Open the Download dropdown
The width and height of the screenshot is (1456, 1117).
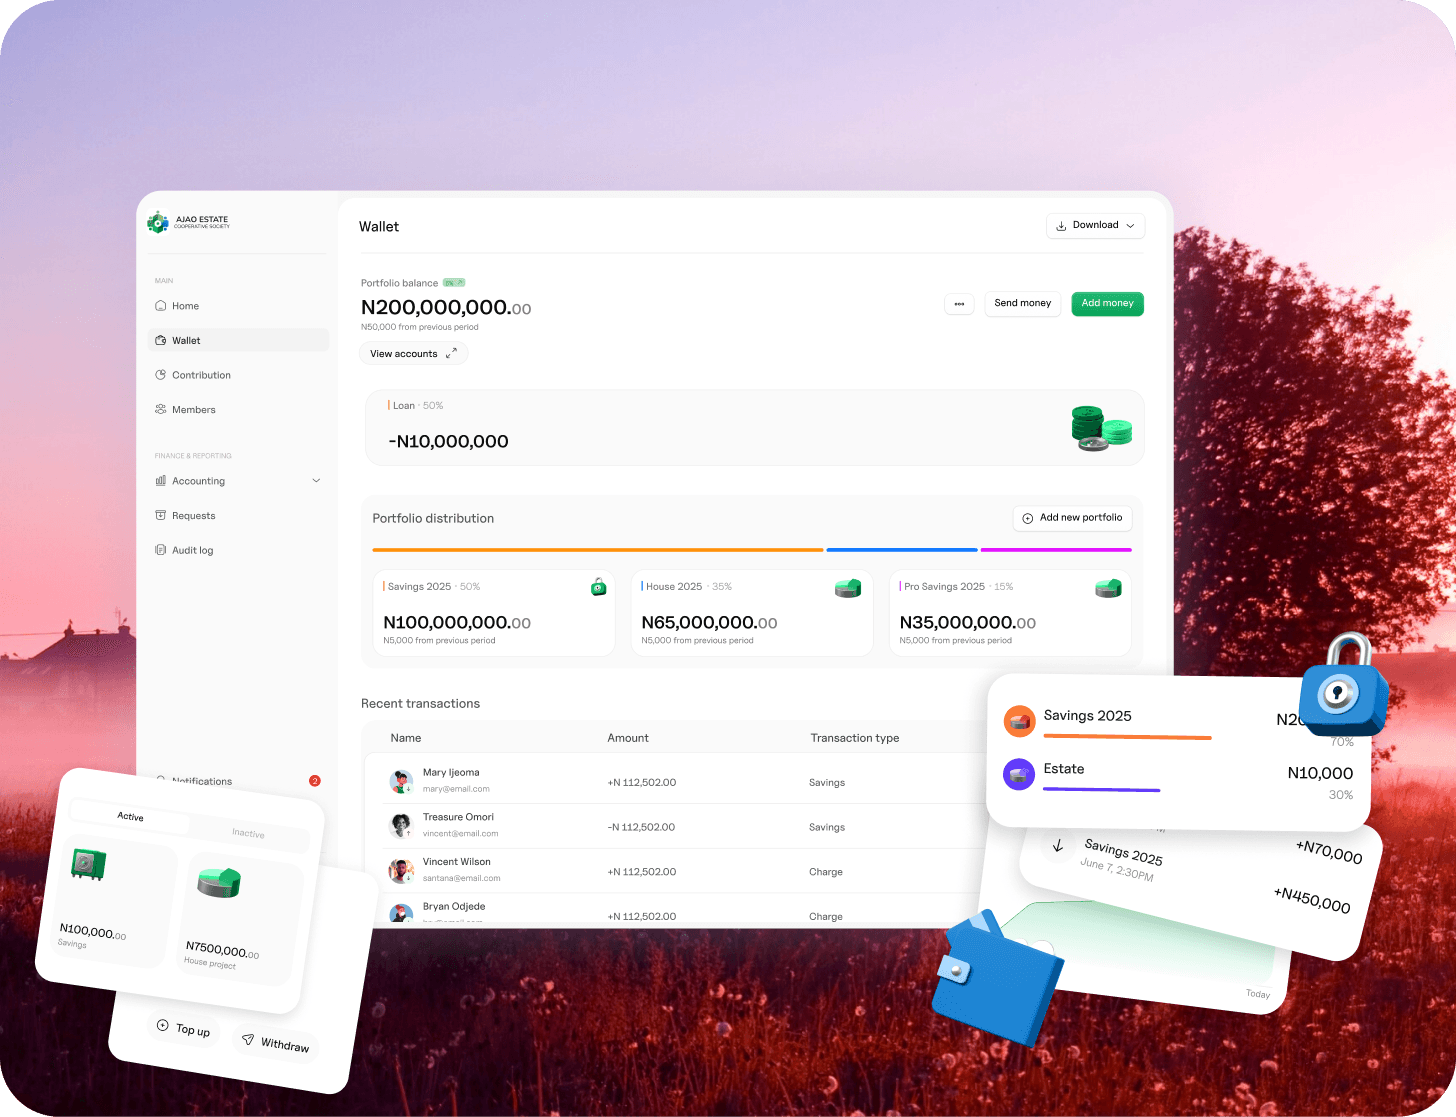[1095, 226]
